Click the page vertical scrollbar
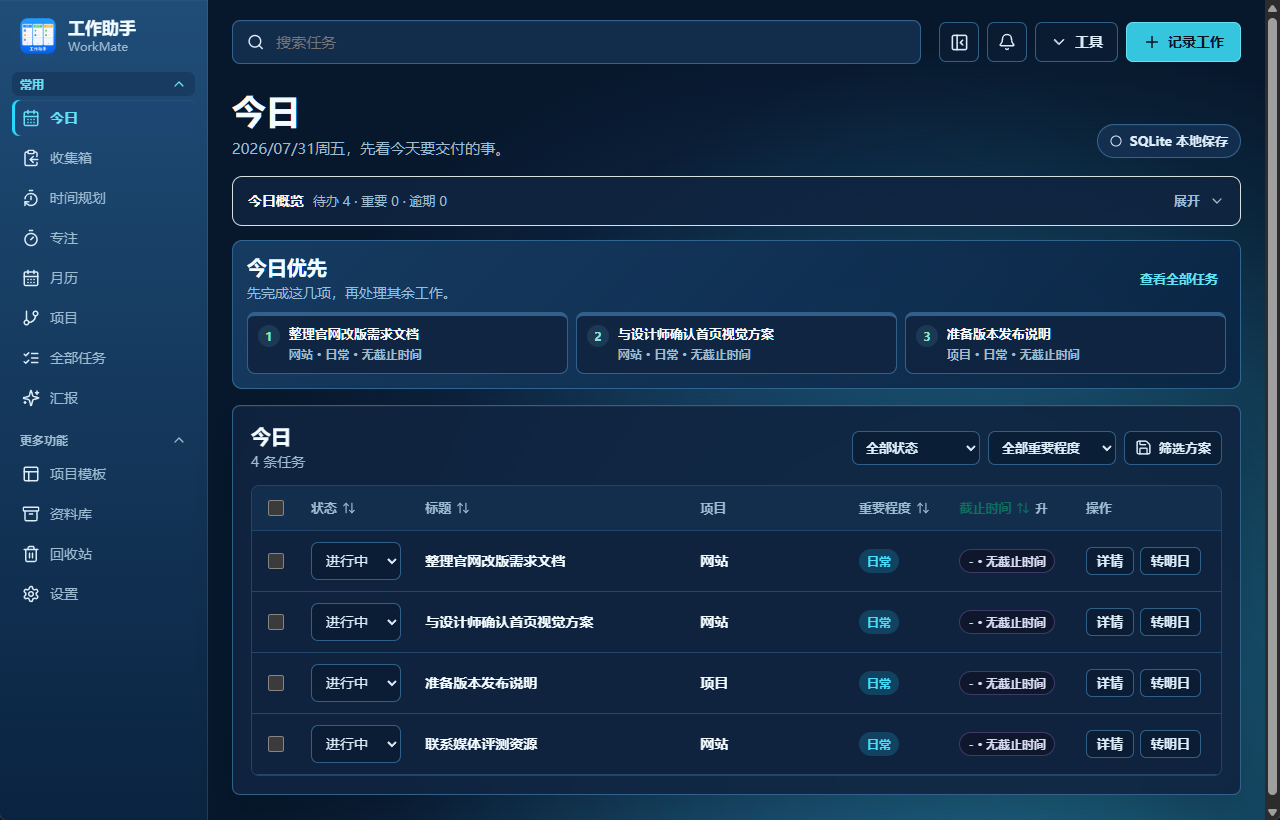The image size is (1280, 820). 1273,405
